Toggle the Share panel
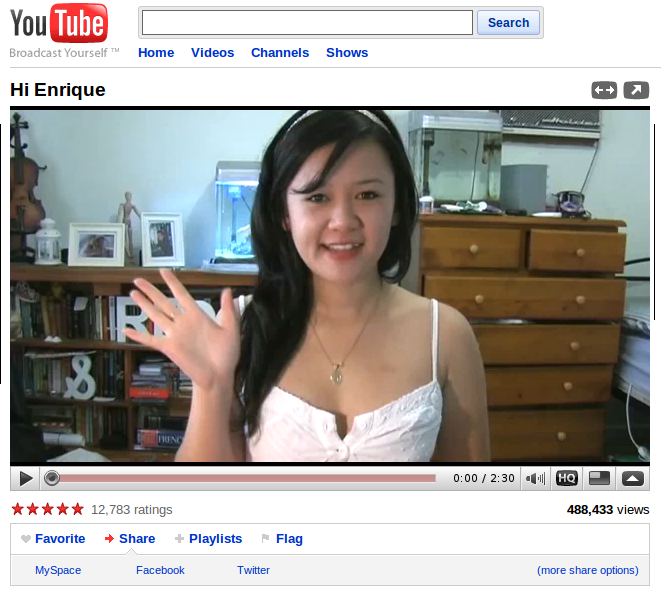This screenshot has width=661, height=601. 137,539
